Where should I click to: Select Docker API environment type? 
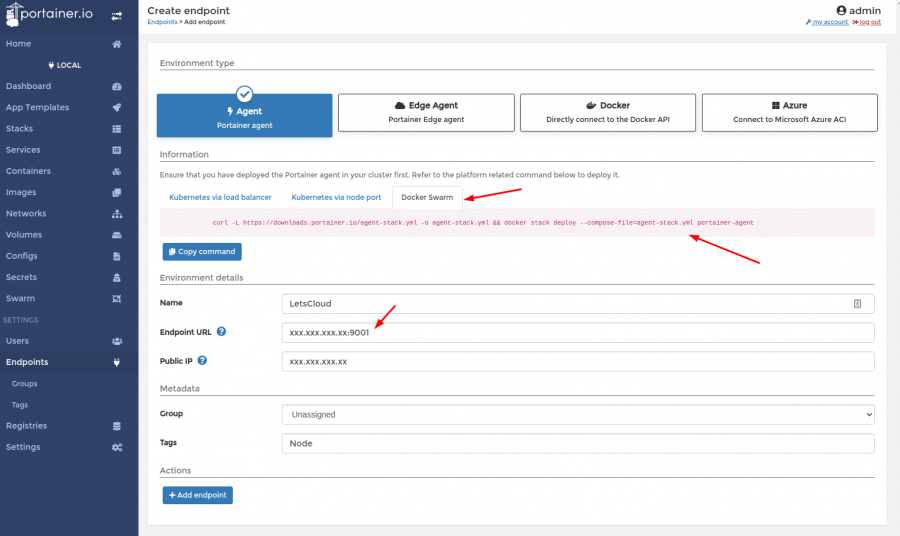point(608,112)
